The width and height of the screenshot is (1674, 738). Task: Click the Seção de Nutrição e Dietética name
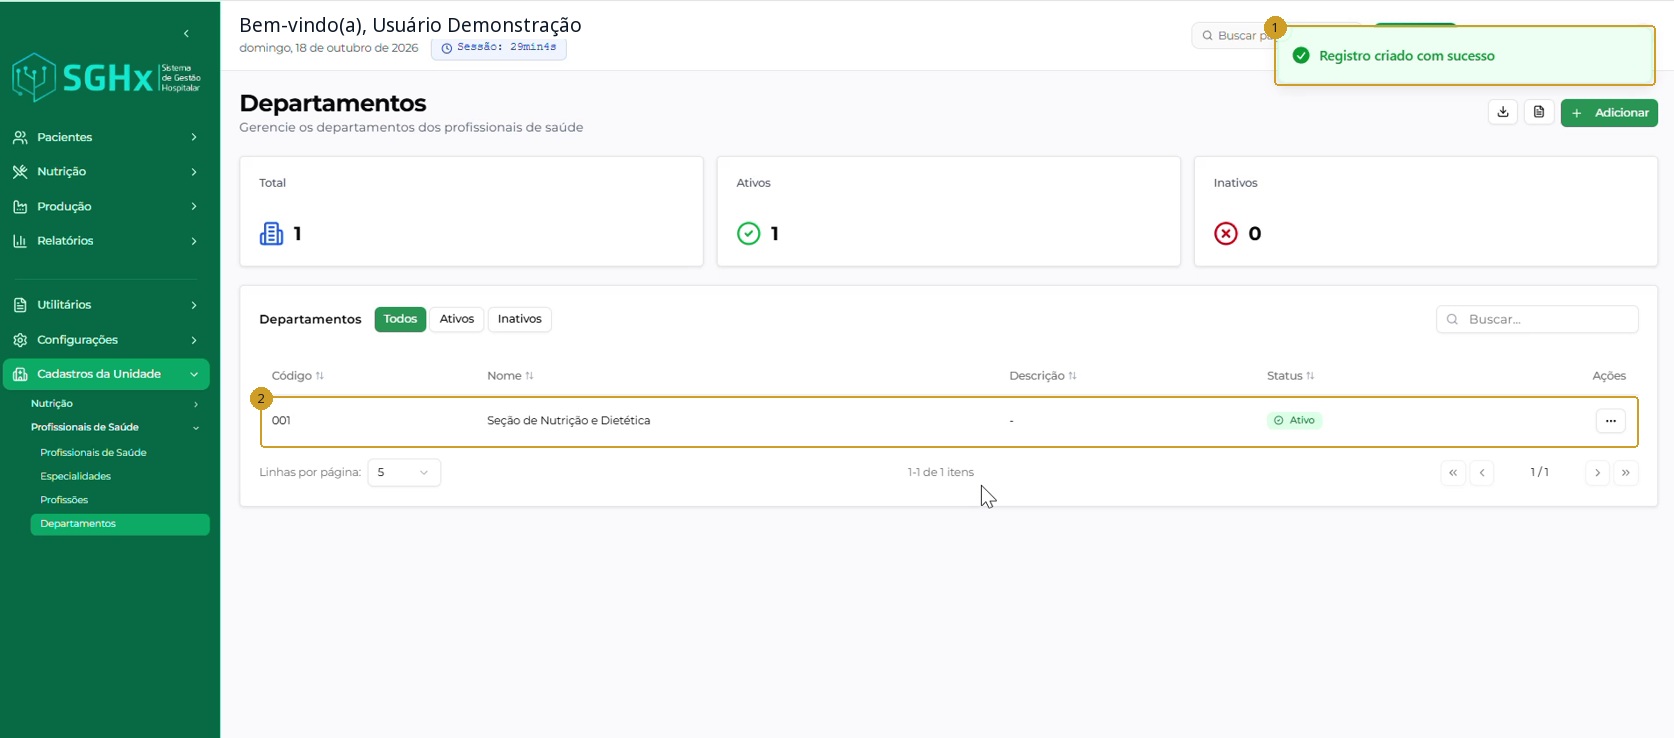coord(569,421)
